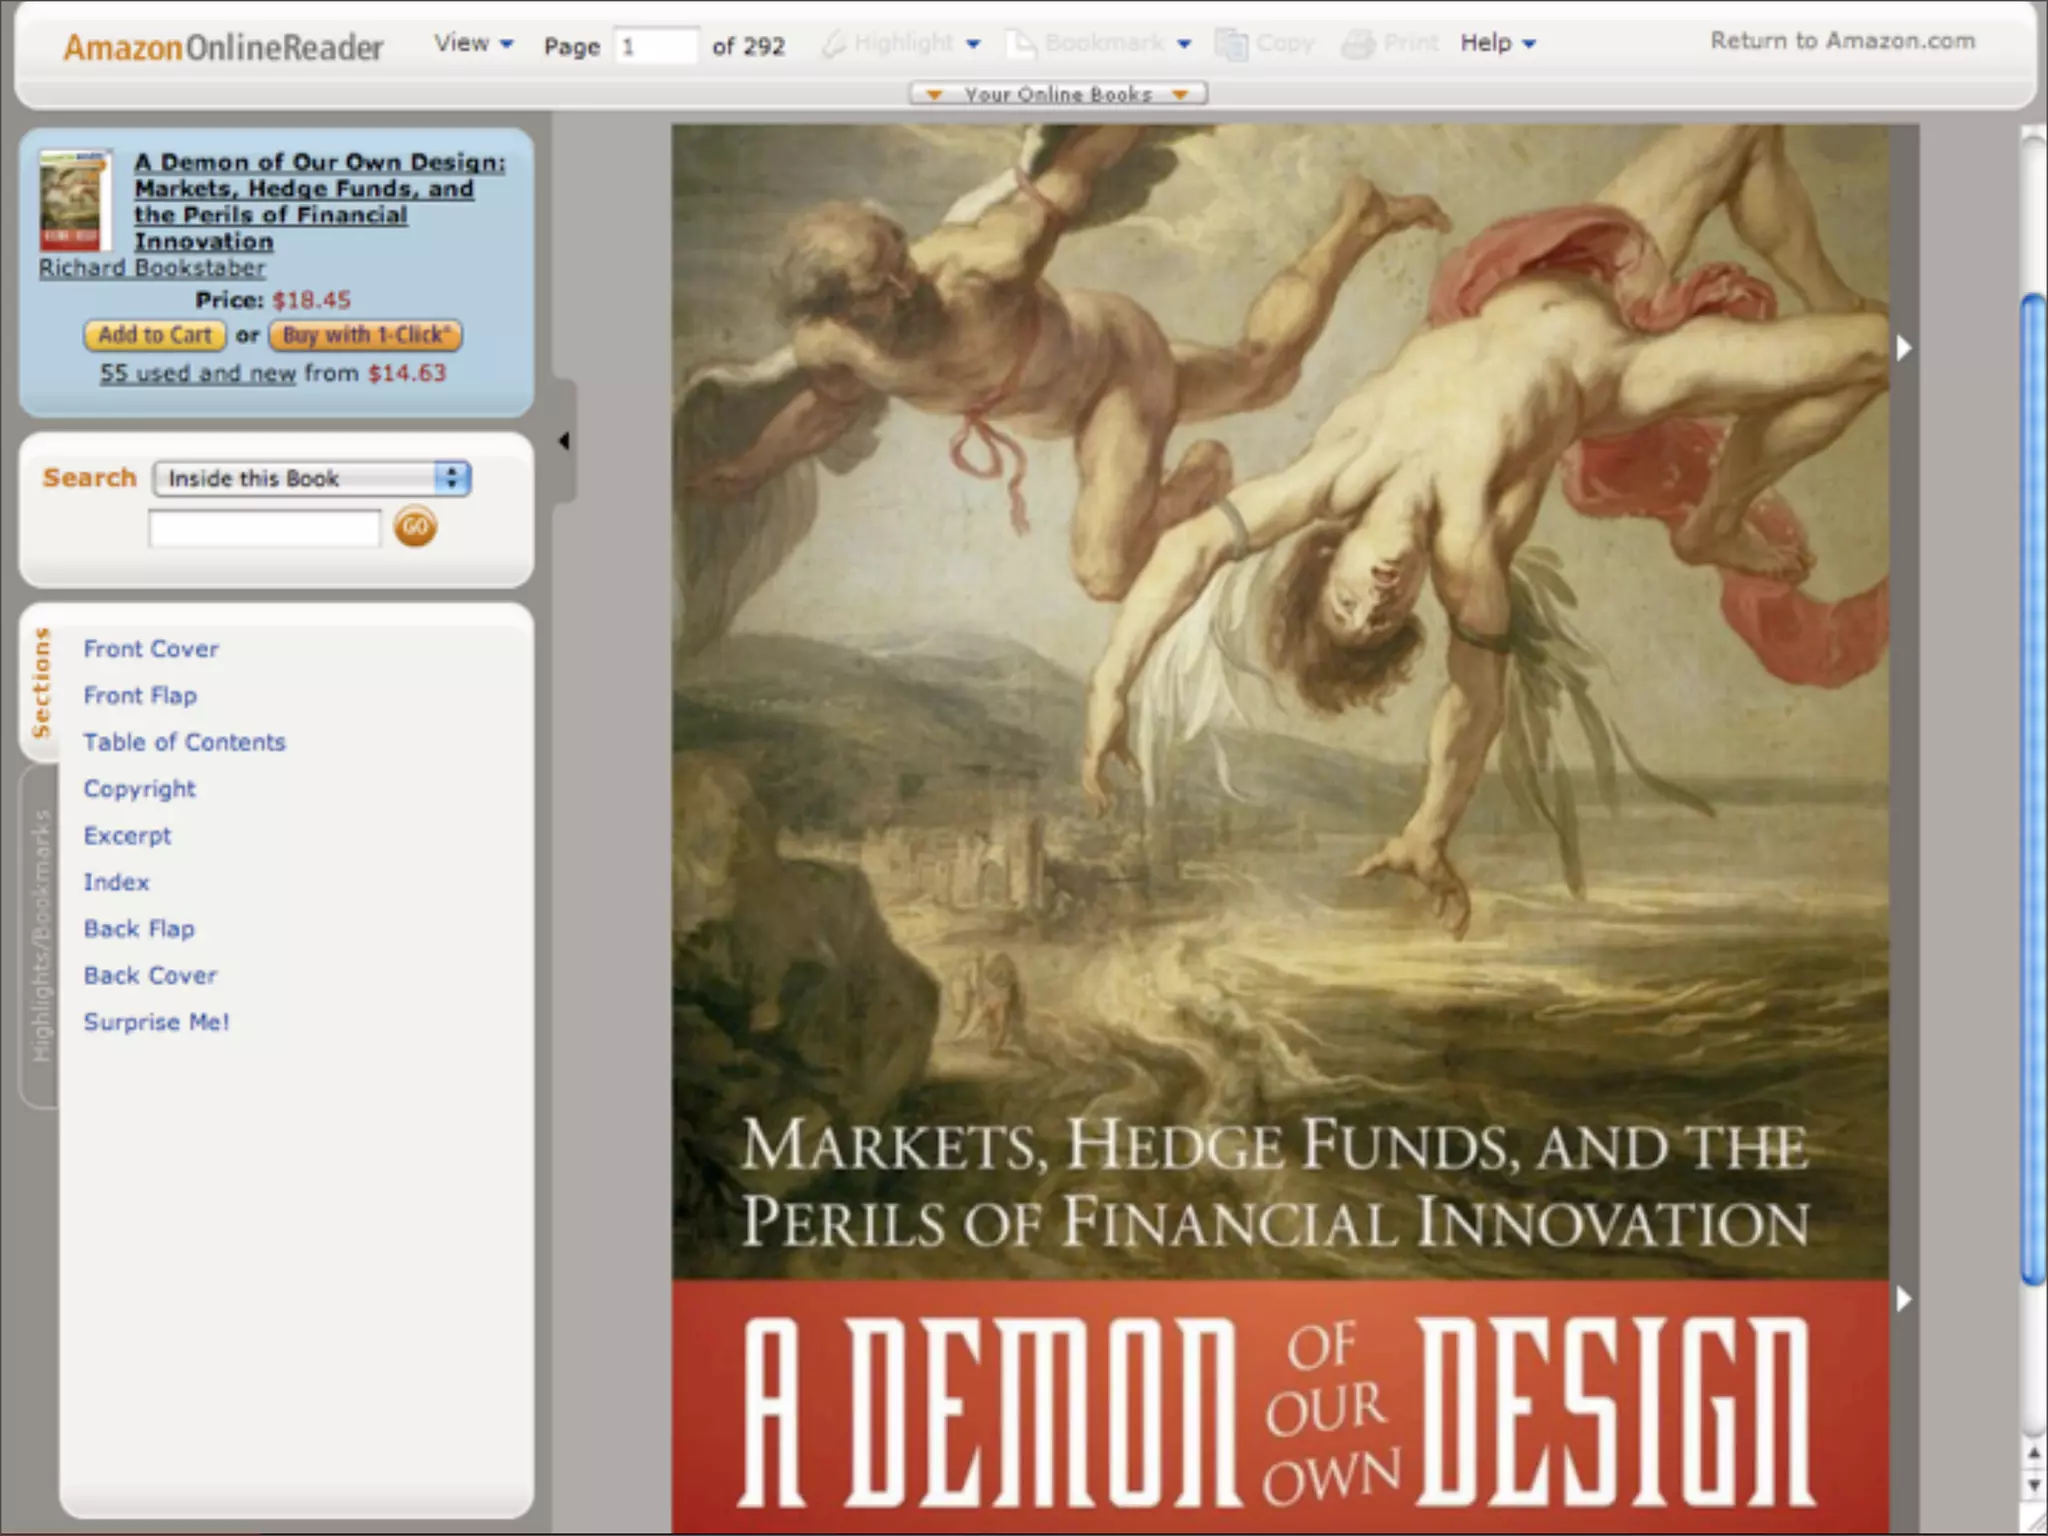
Task: Click the Surprise Me! link
Action: point(156,1022)
